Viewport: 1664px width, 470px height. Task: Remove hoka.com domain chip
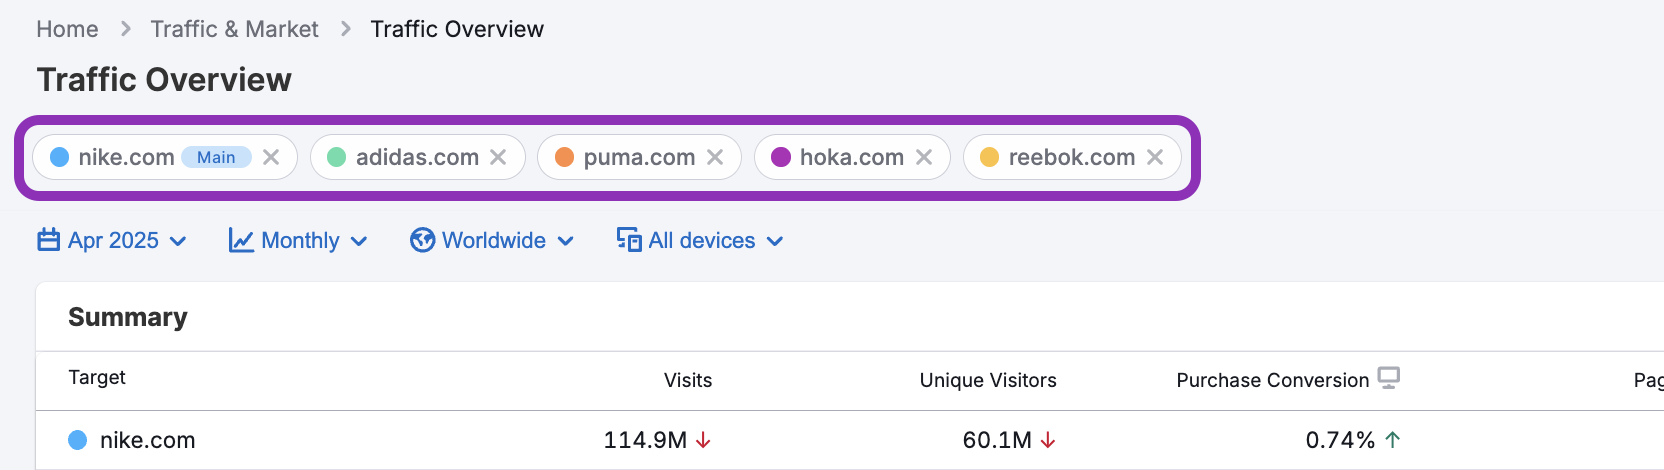[924, 157]
